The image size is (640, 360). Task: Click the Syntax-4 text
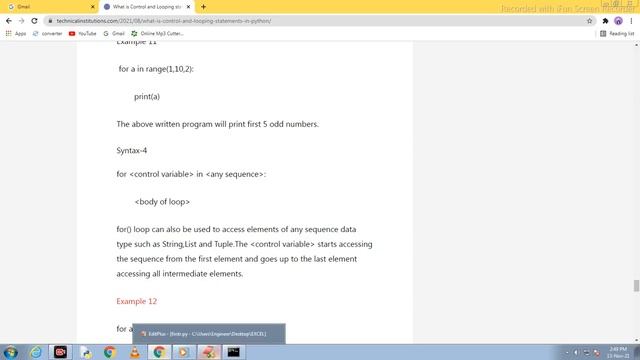pos(131,151)
